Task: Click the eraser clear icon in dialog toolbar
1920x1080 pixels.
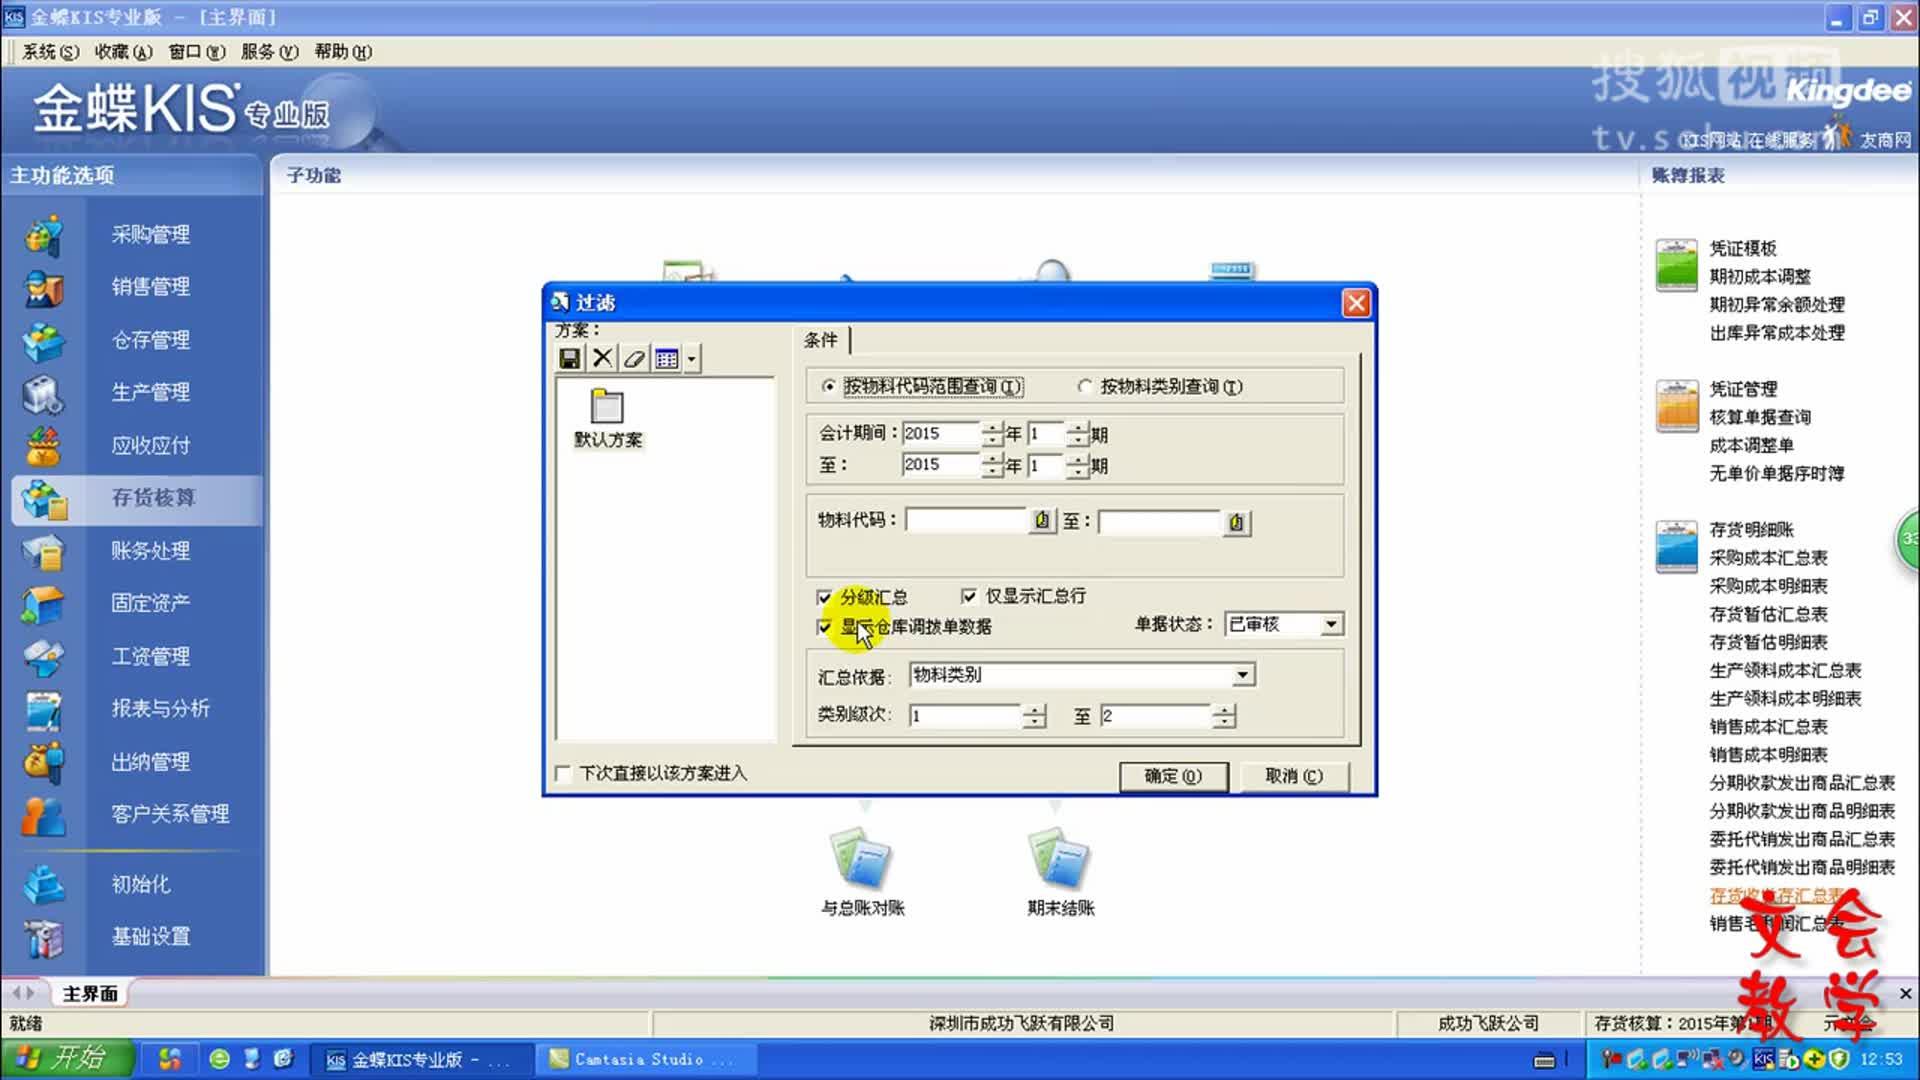Action: click(x=634, y=358)
